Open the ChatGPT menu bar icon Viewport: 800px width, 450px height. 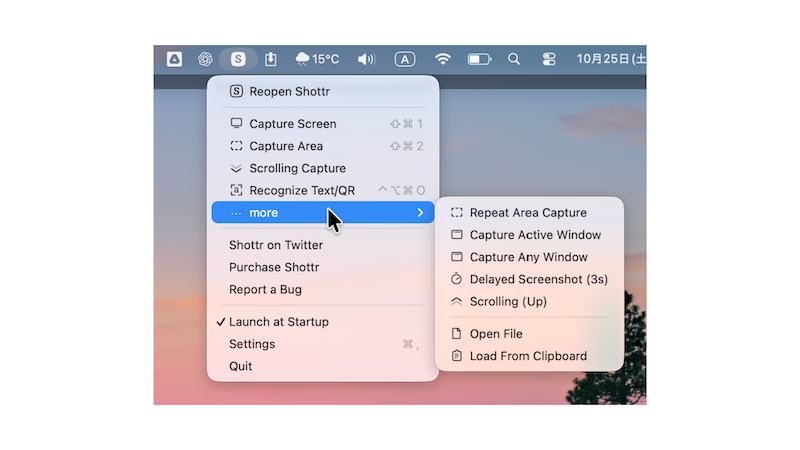point(205,59)
